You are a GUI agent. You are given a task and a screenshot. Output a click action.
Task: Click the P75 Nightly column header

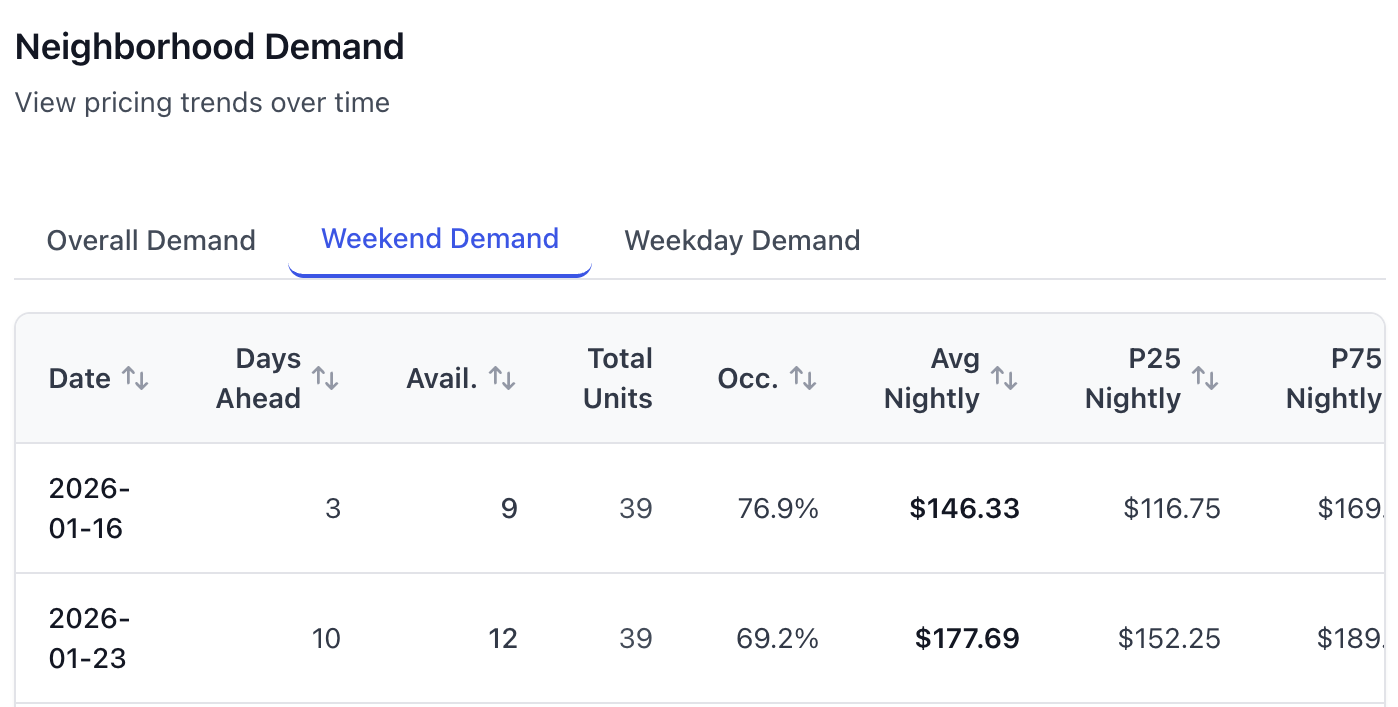pos(1334,378)
